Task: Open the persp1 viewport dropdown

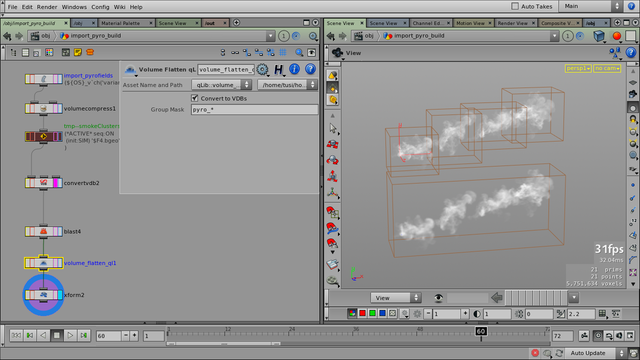Action: (x=578, y=68)
